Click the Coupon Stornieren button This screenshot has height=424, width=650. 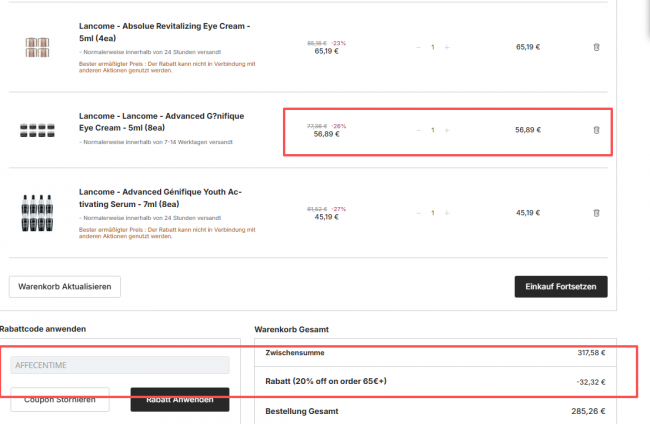60,400
